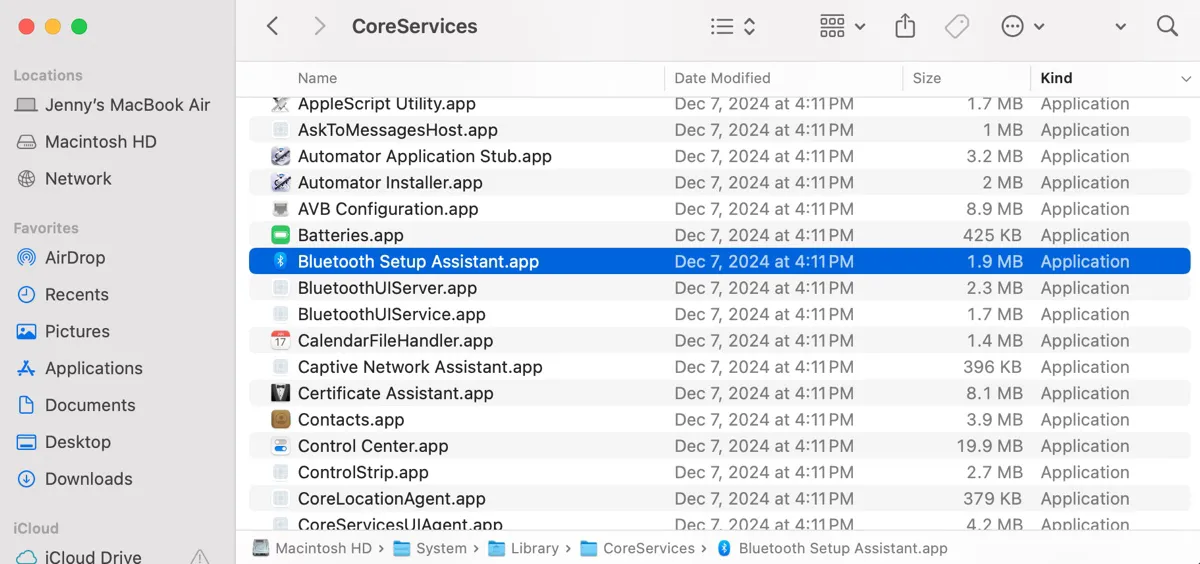
Task: Click Library in the path bar
Action: click(533, 548)
